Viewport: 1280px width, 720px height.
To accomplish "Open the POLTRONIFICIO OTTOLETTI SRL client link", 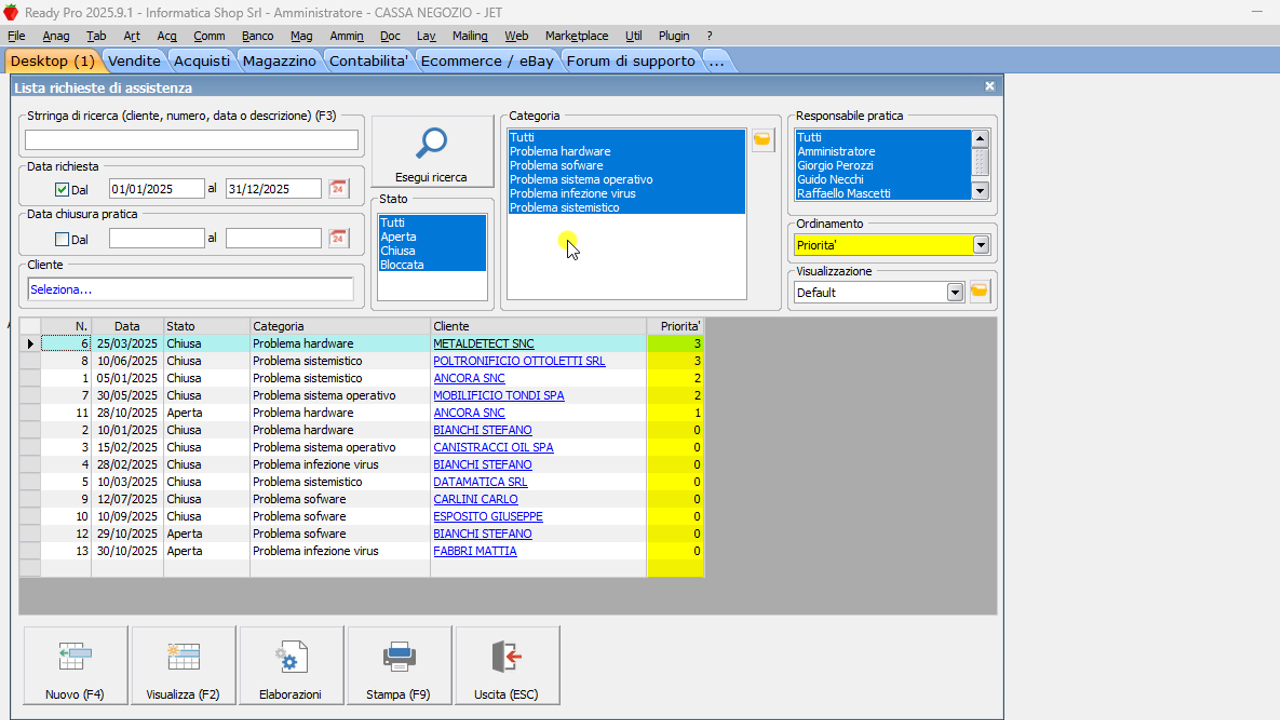I will coord(518,361).
